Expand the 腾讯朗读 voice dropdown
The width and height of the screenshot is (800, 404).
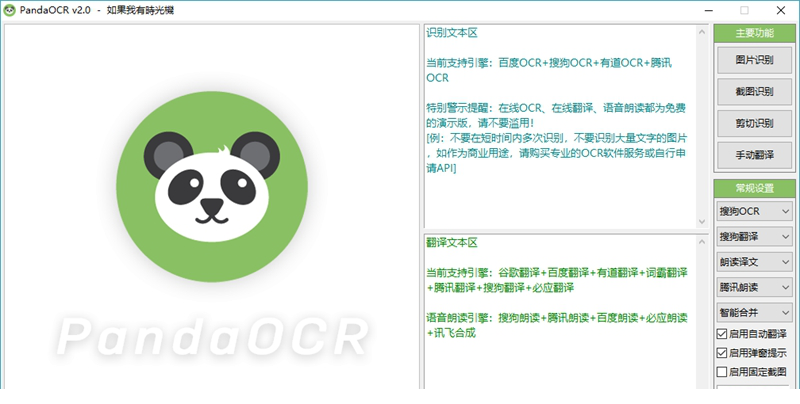click(754, 287)
